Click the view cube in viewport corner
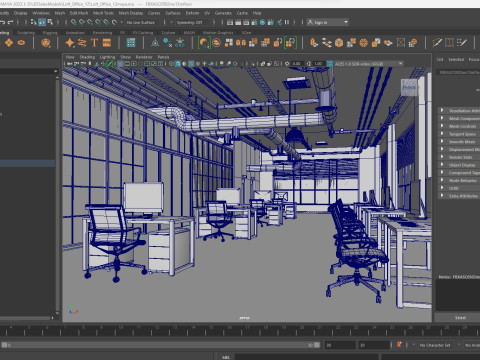This screenshot has width=480, height=360. tap(409, 87)
